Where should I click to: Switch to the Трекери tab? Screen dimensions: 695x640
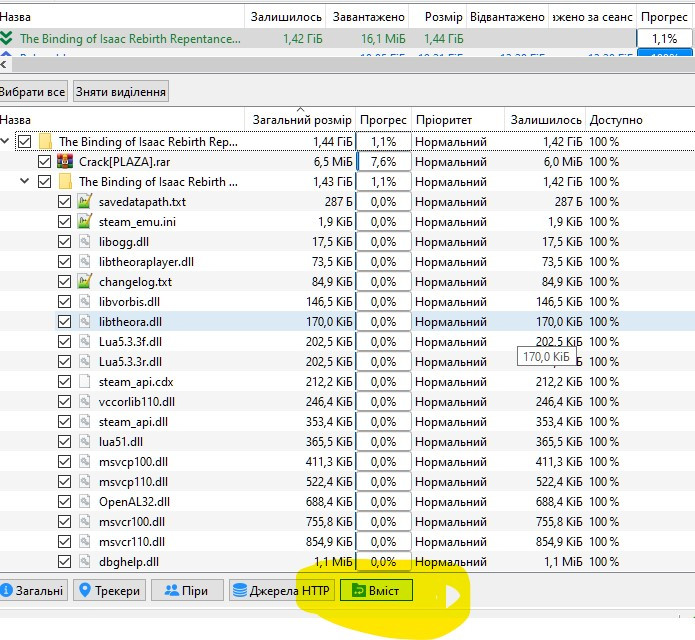(110, 591)
